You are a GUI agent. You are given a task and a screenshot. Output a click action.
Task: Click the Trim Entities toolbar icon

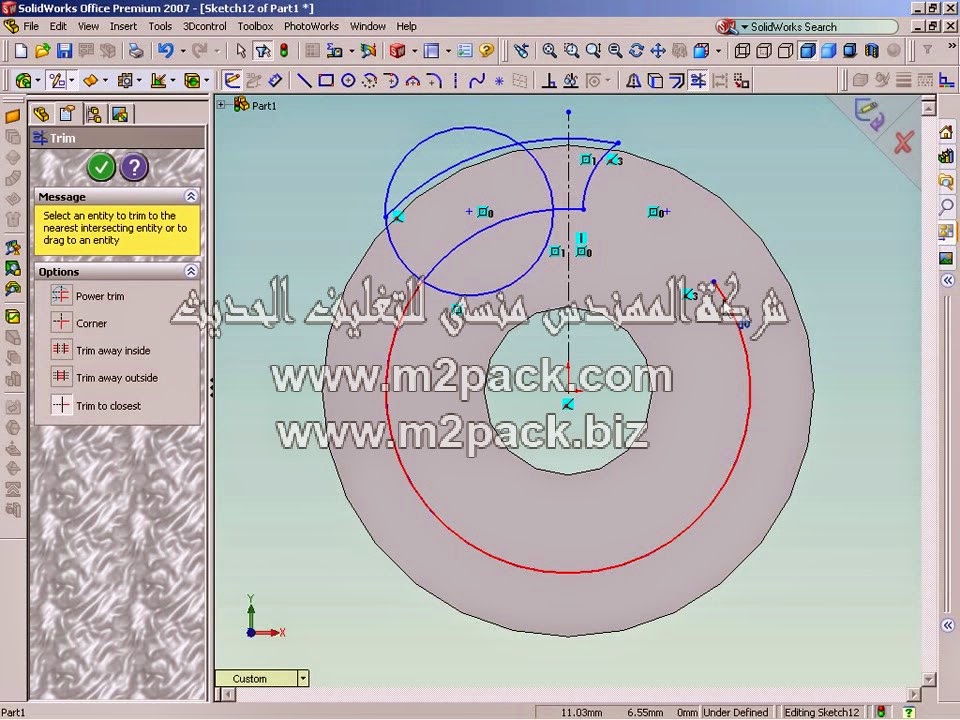pos(698,80)
